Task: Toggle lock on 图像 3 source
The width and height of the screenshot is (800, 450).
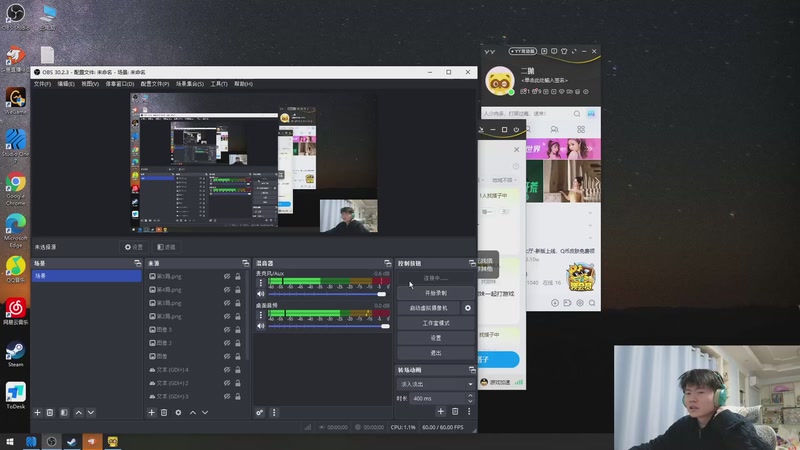Action: coord(238,330)
